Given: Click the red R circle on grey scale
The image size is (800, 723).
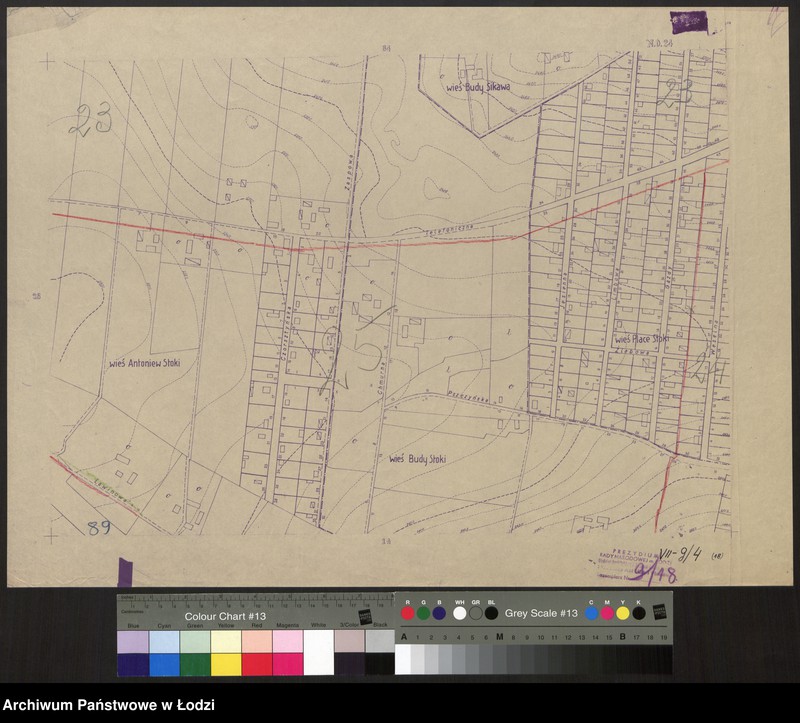Looking at the screenshot, I should point(408,613).
